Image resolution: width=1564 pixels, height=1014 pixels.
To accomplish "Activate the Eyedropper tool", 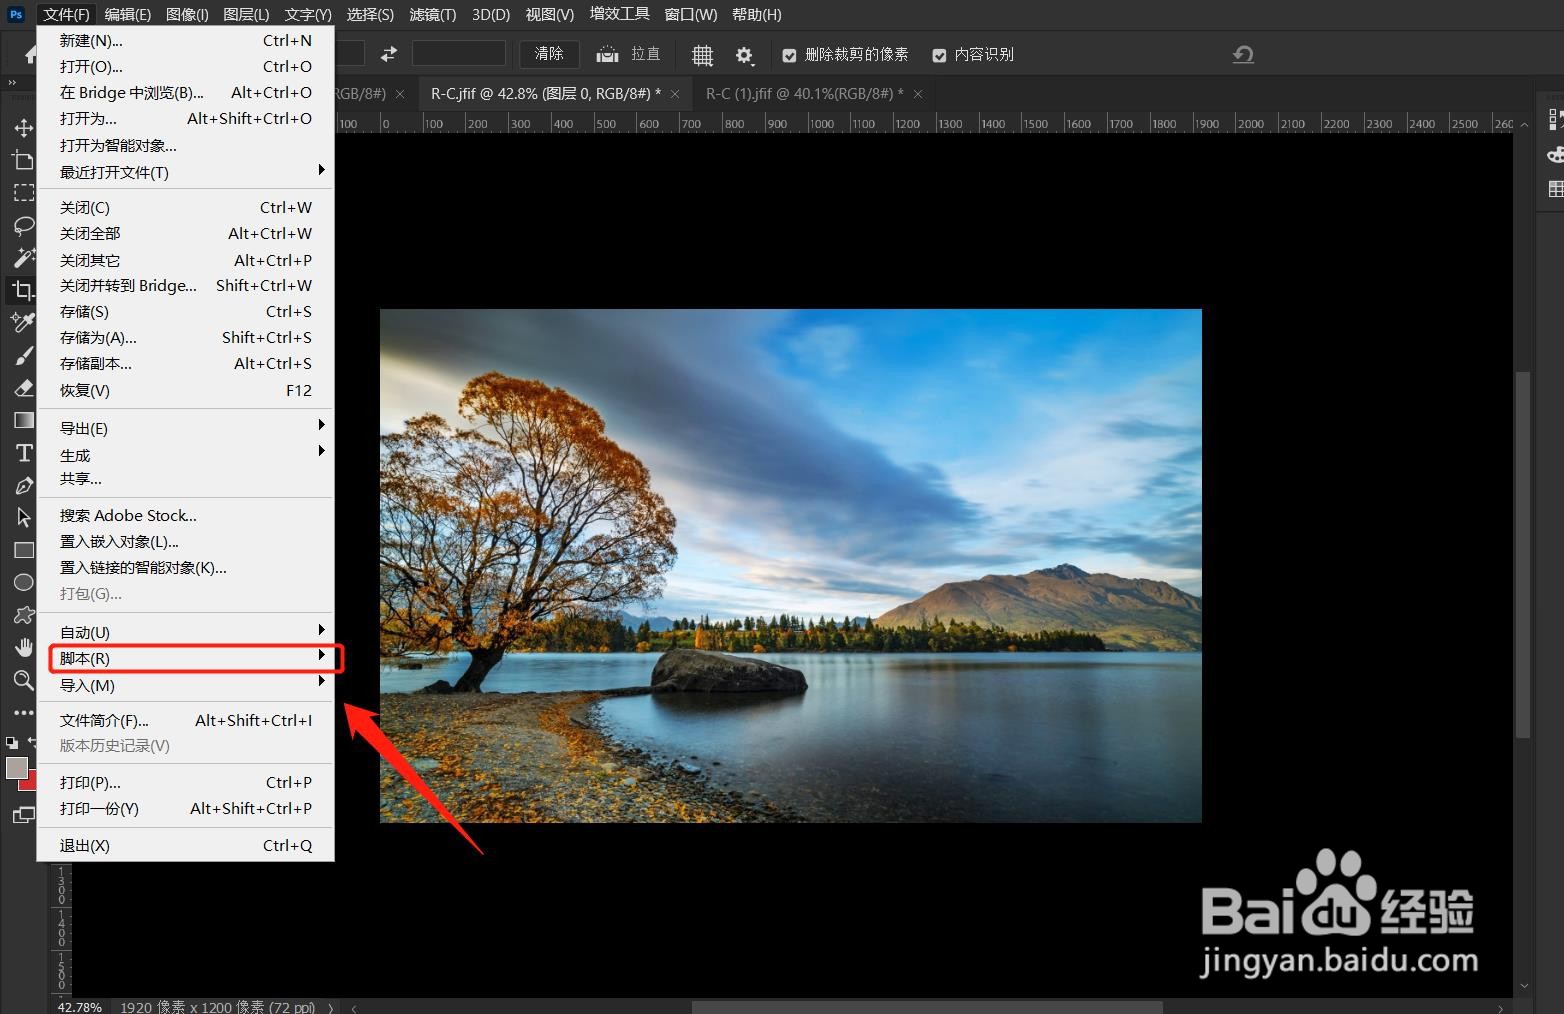I will [23, 322].
